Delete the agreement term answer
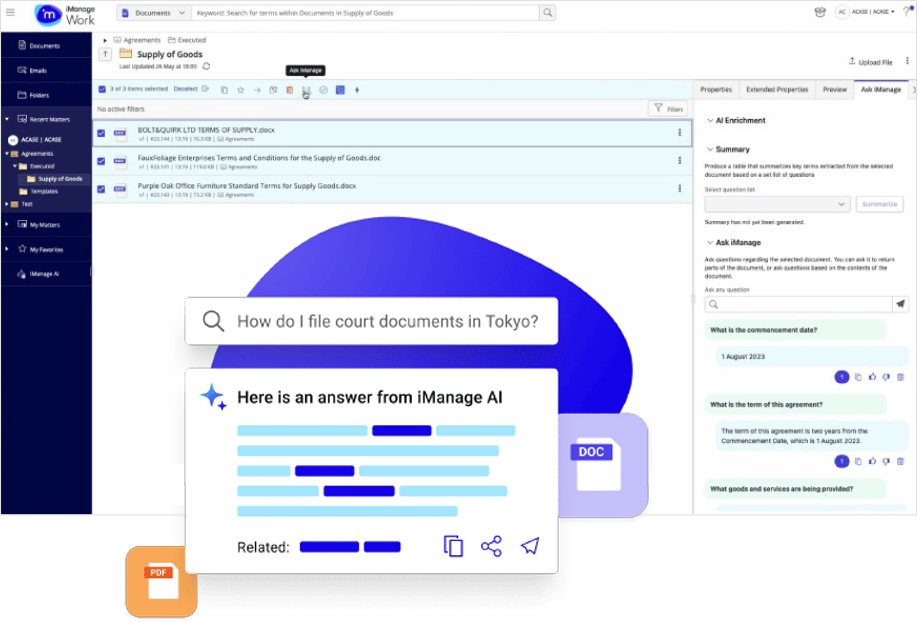This screenshot has height=622, width=917. [901, 461]
